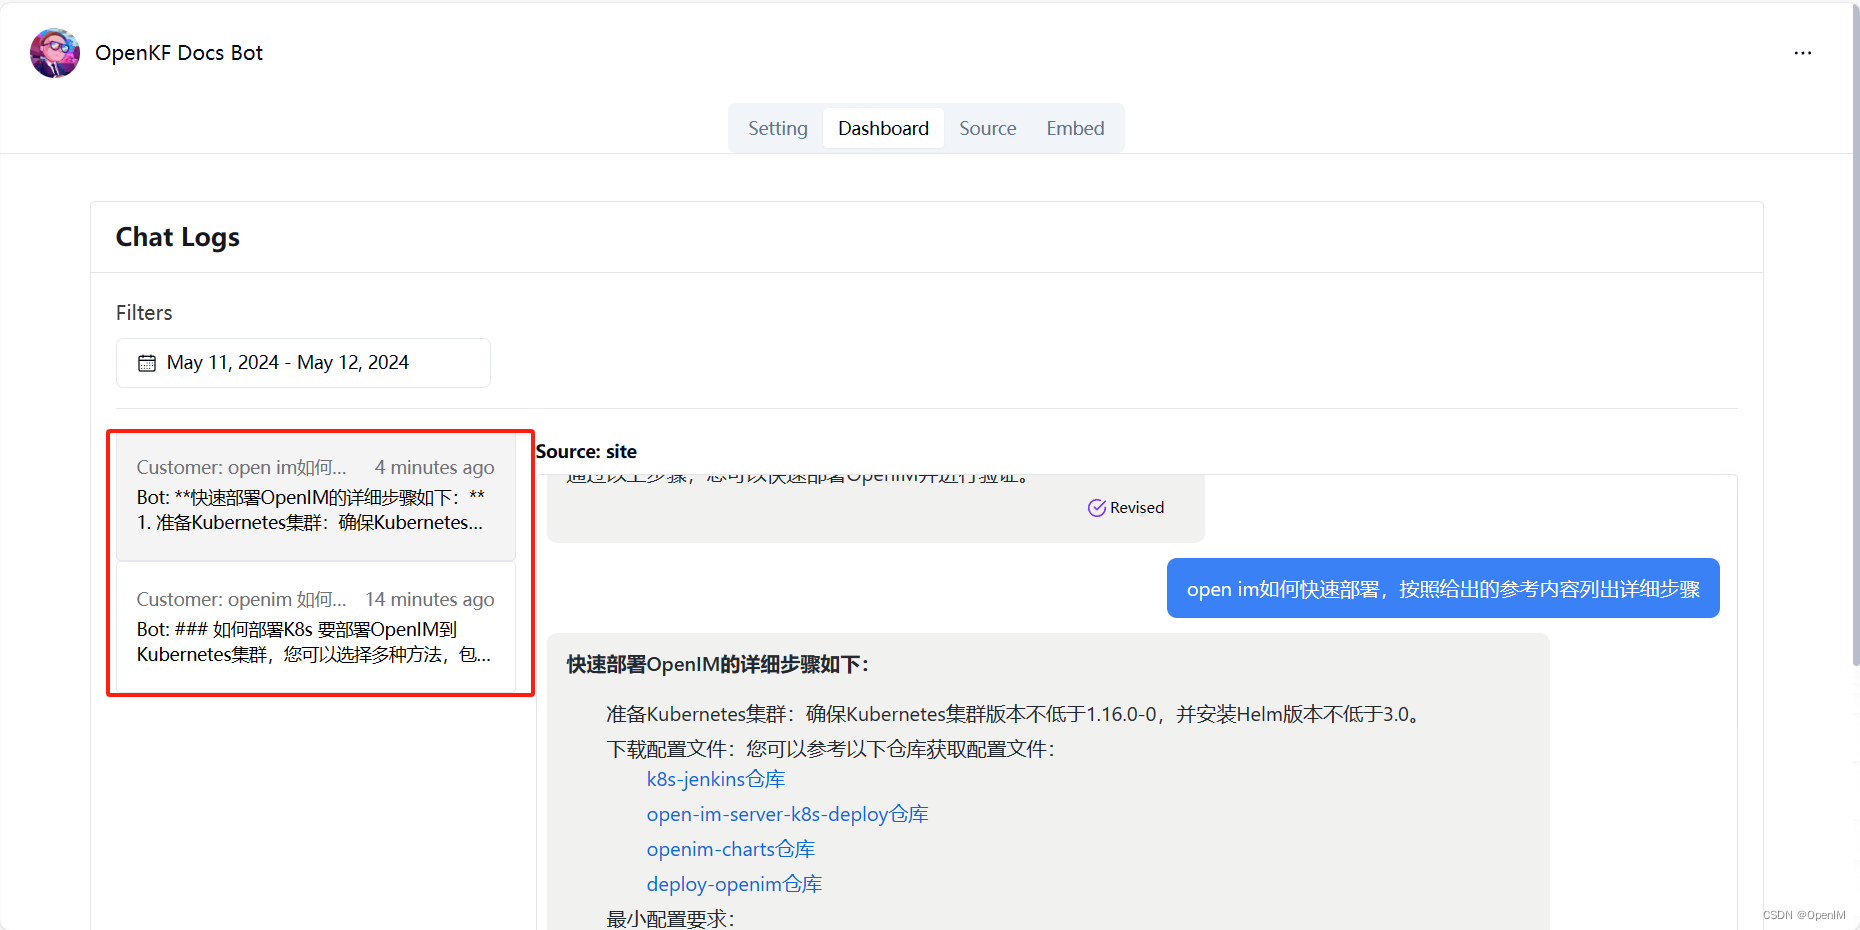
Task: Select the chat log from 4 minutes ago
Action: (x=316, y=496)
